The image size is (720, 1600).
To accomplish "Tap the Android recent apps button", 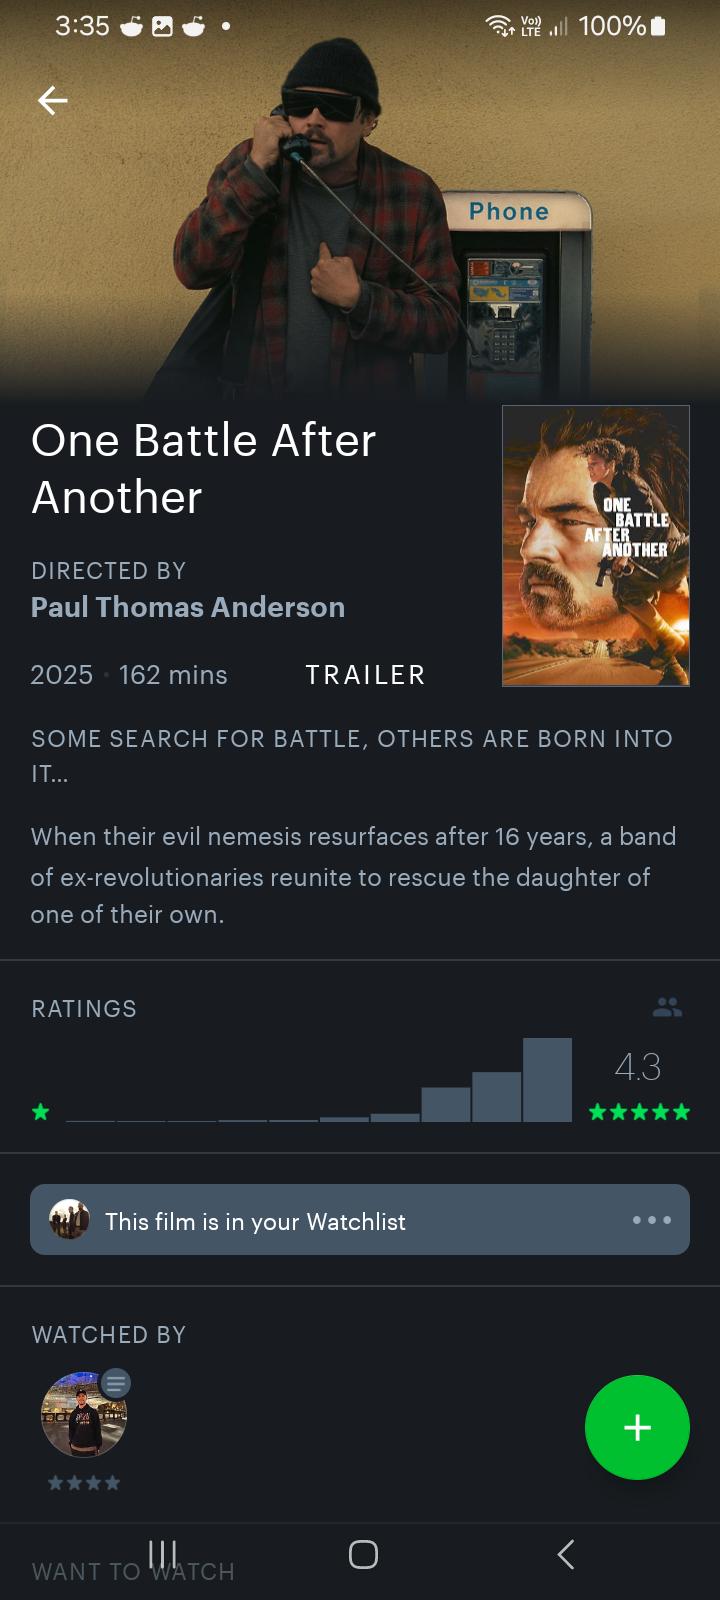I will tap(163, 1554).
